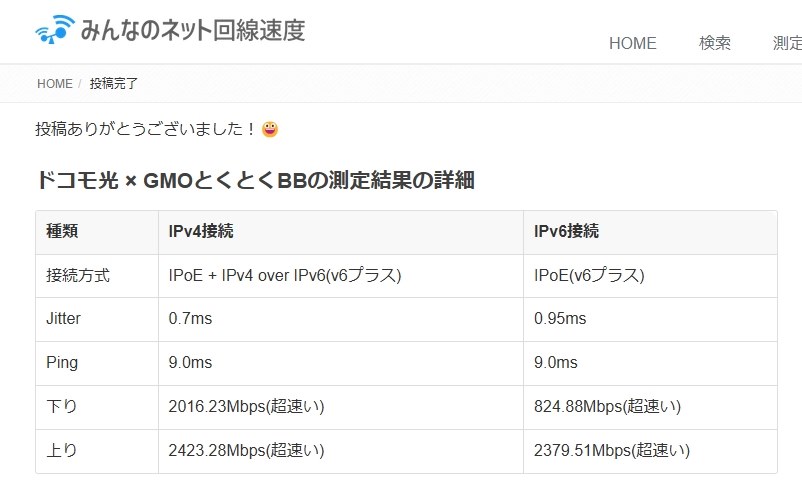Click the IPv6接続 column header

[650, 232]
